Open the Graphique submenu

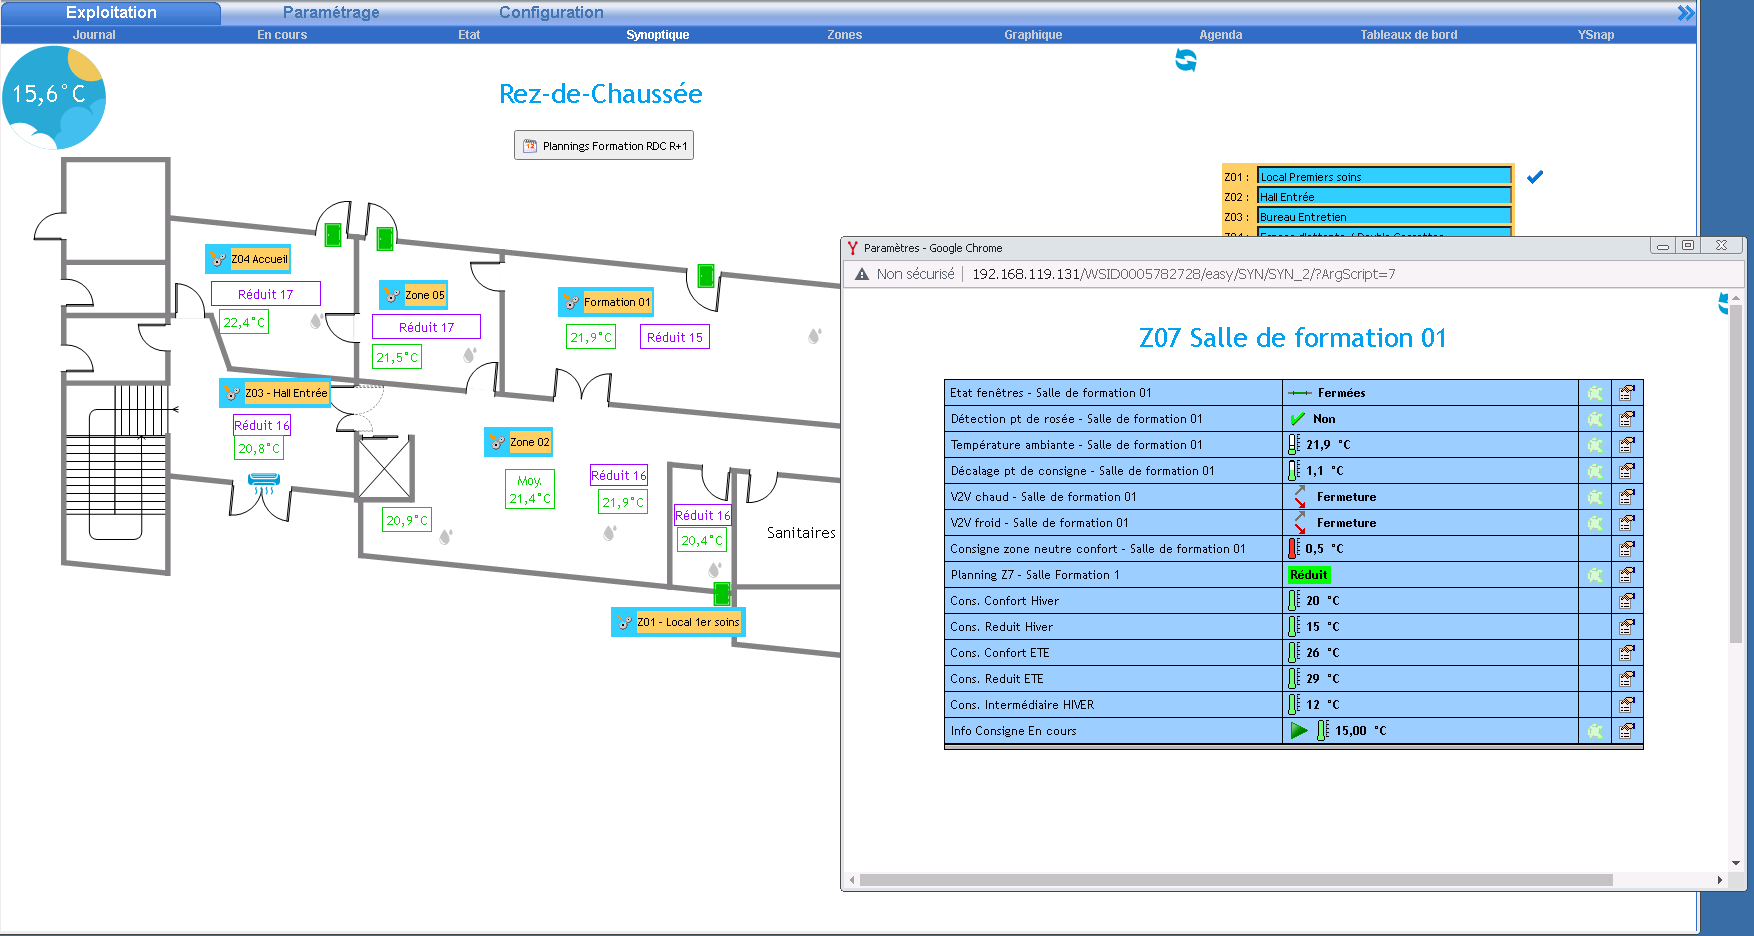tap(1033, 35)
